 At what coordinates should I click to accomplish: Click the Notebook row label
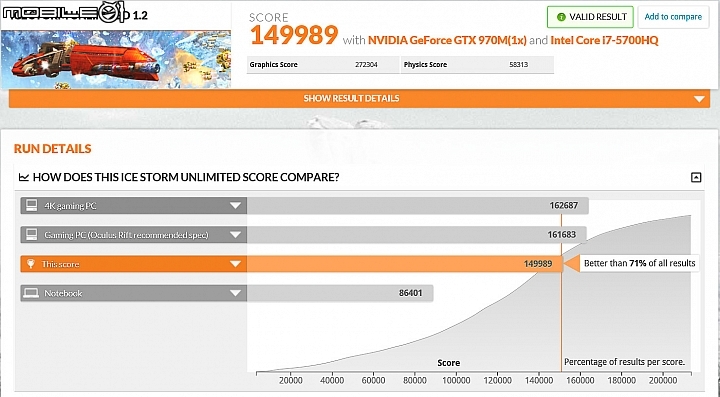click(63, 293)
